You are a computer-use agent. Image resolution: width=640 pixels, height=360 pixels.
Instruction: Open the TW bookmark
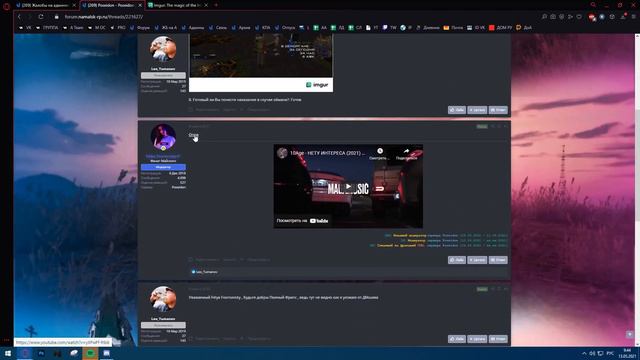(x=389, y=28)
